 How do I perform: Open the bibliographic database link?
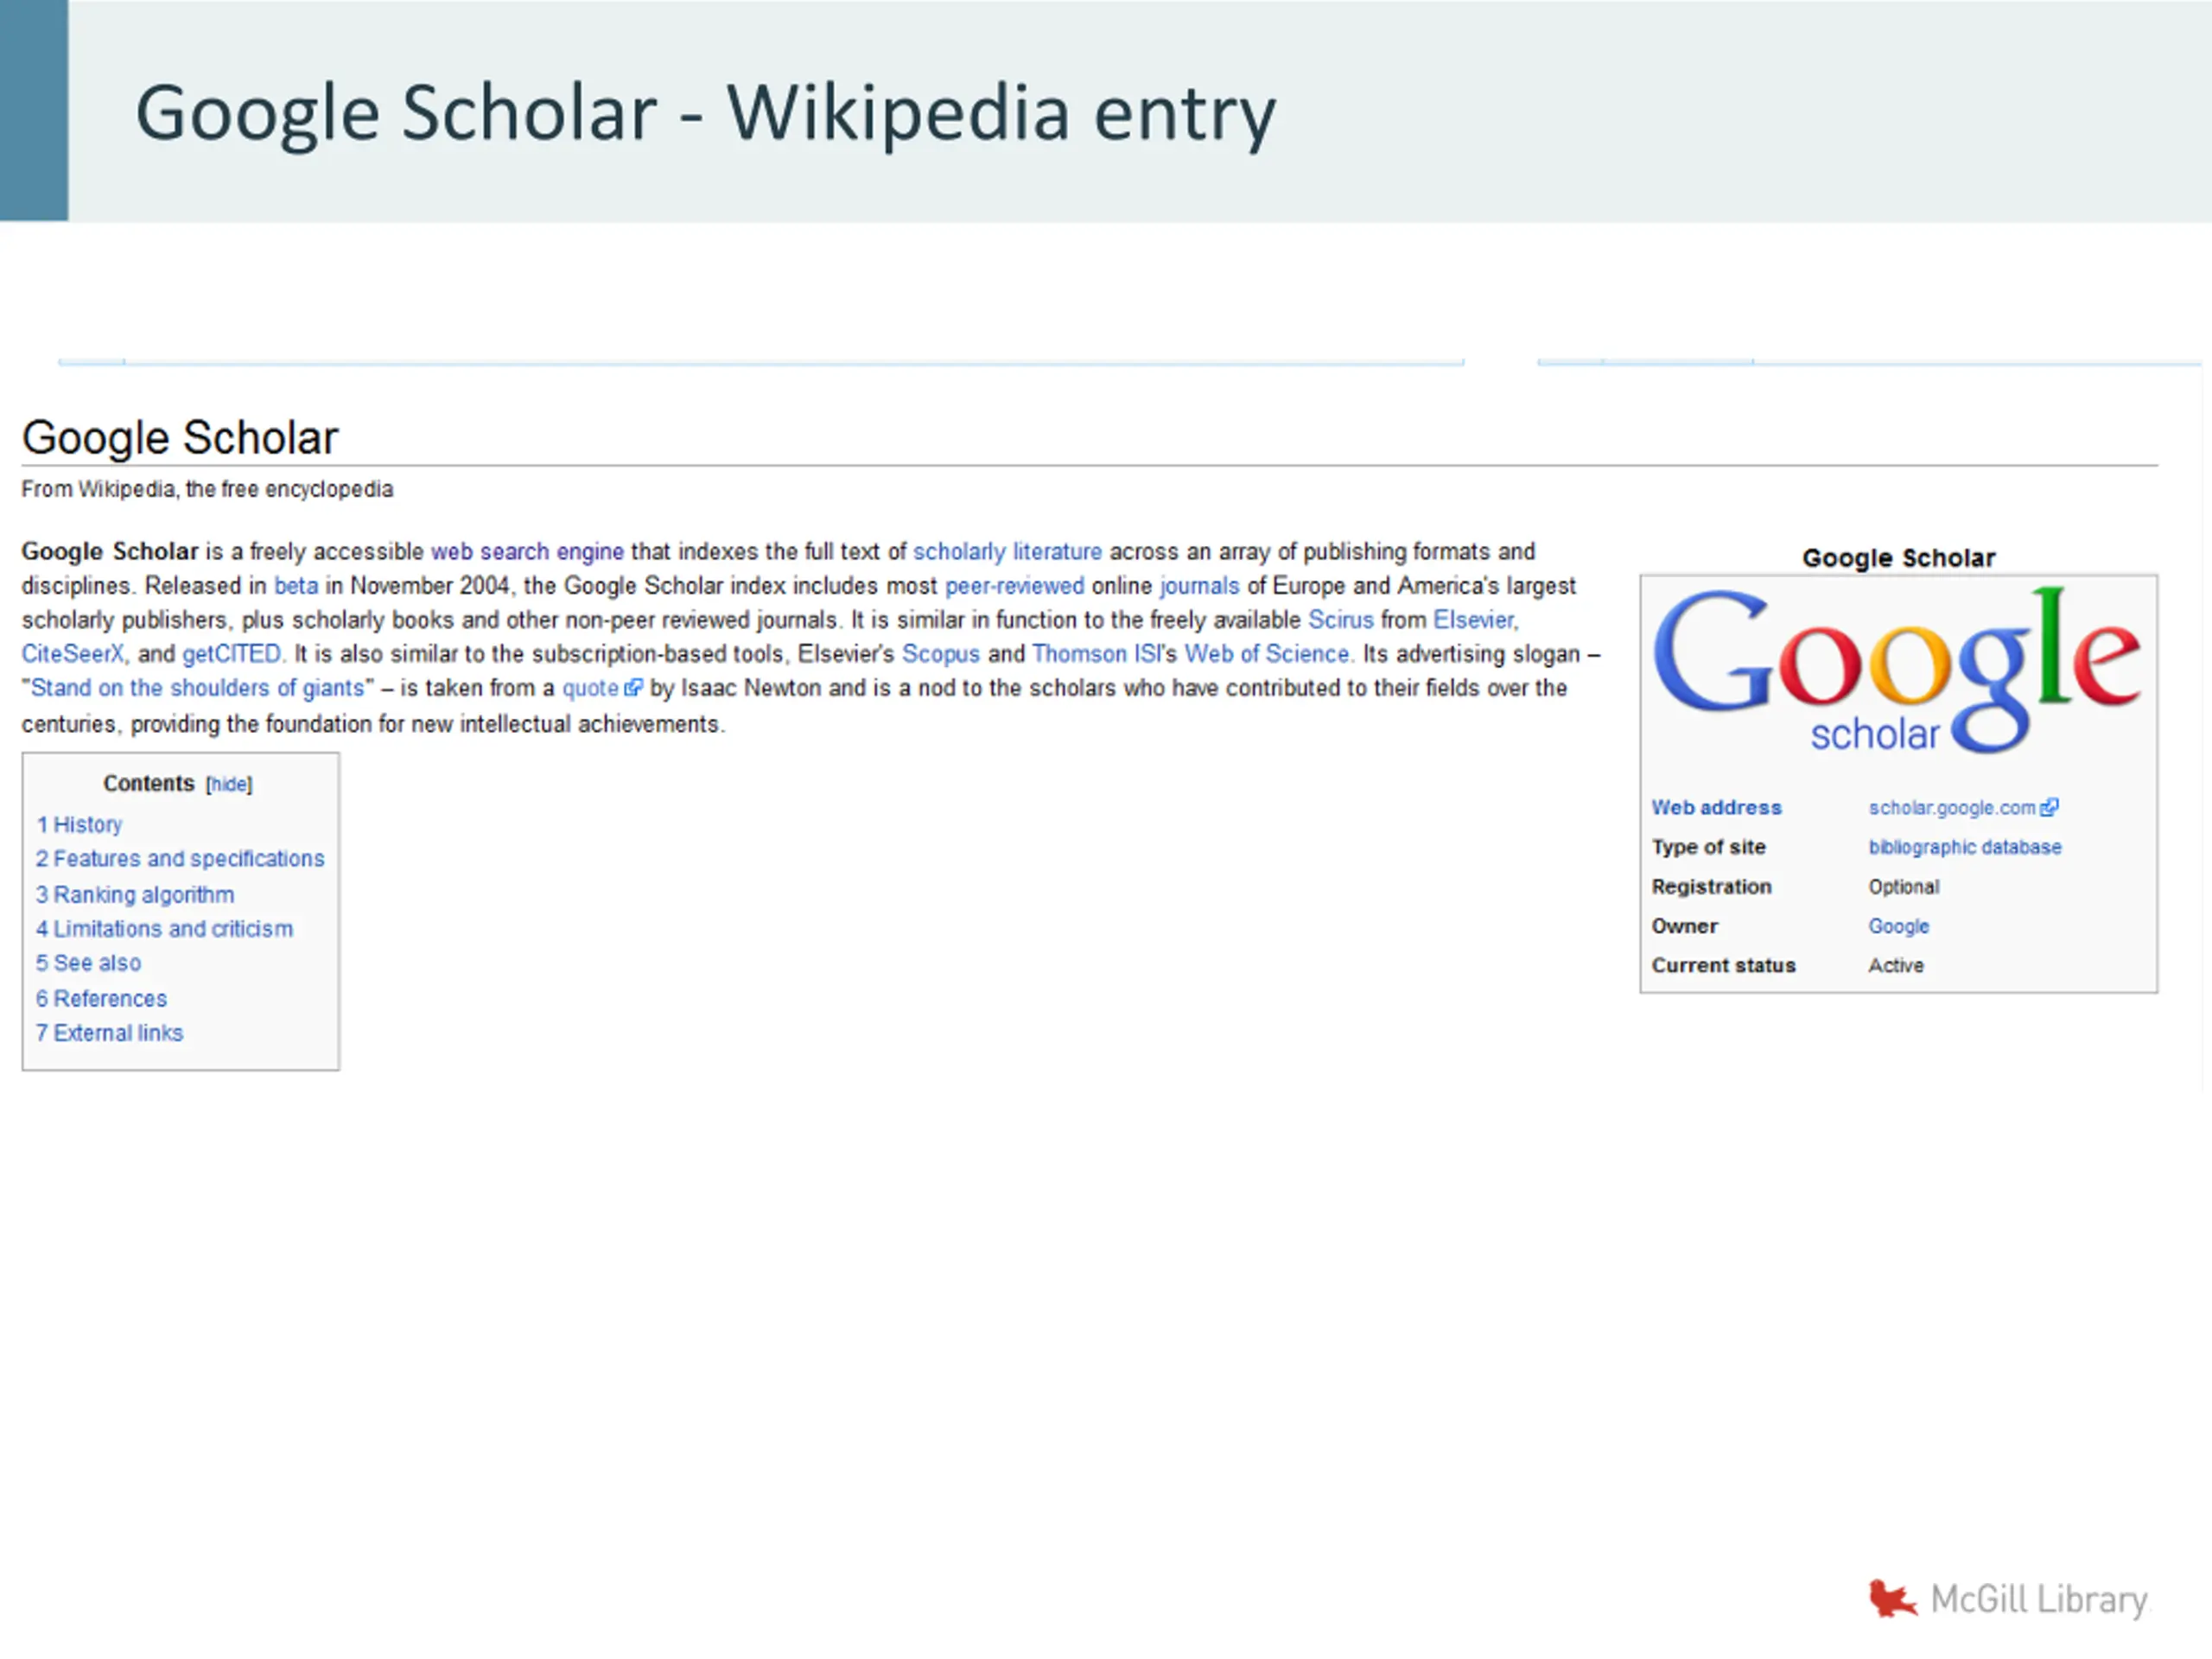point(1965,847)
